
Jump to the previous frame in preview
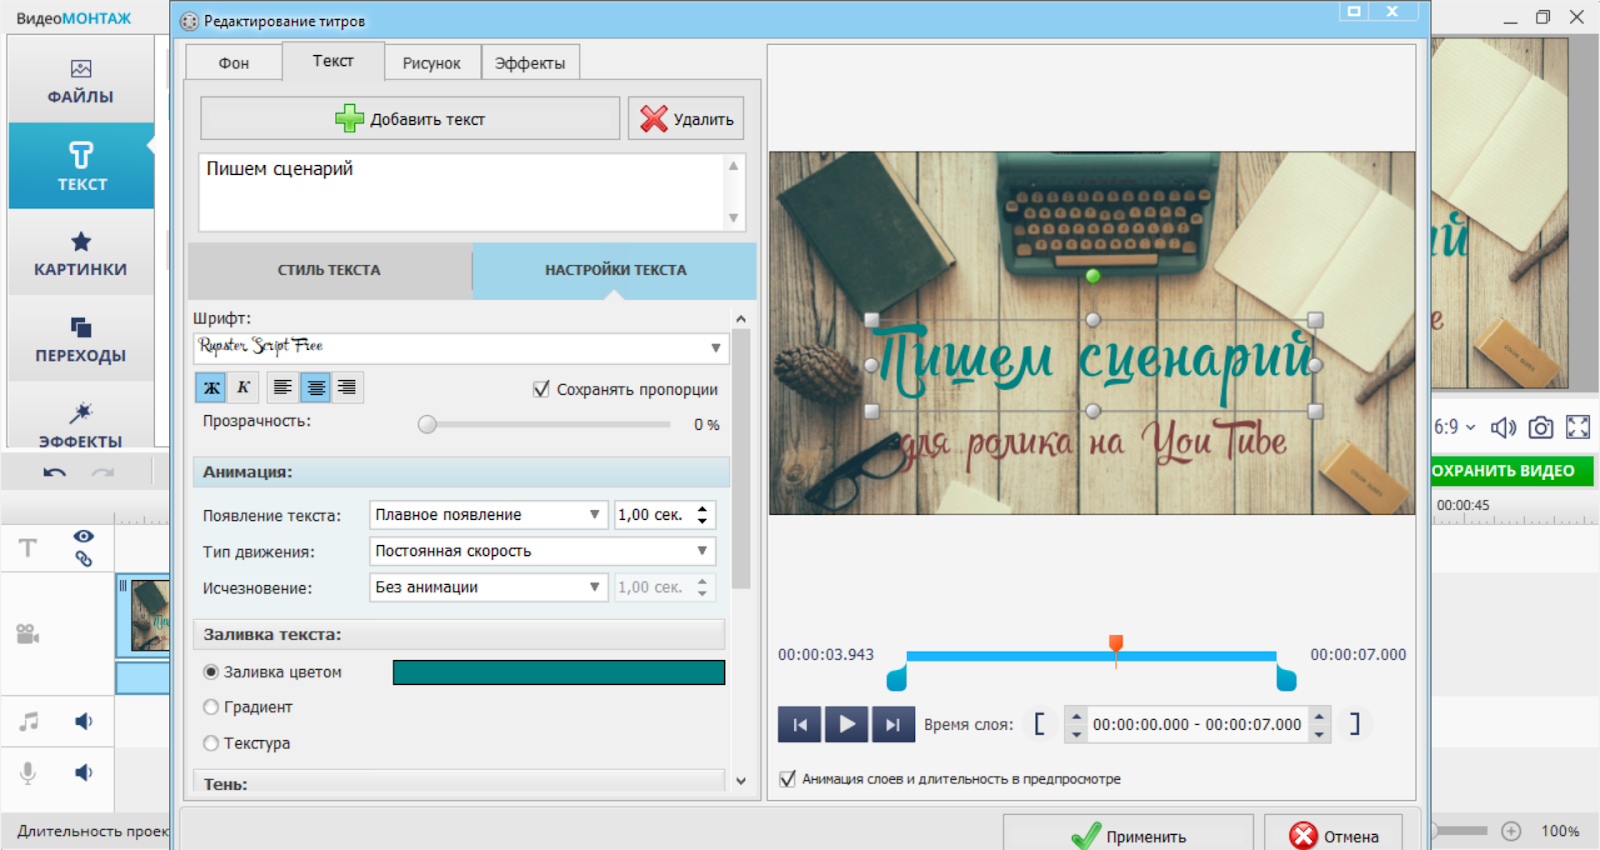tap(799, 725)
